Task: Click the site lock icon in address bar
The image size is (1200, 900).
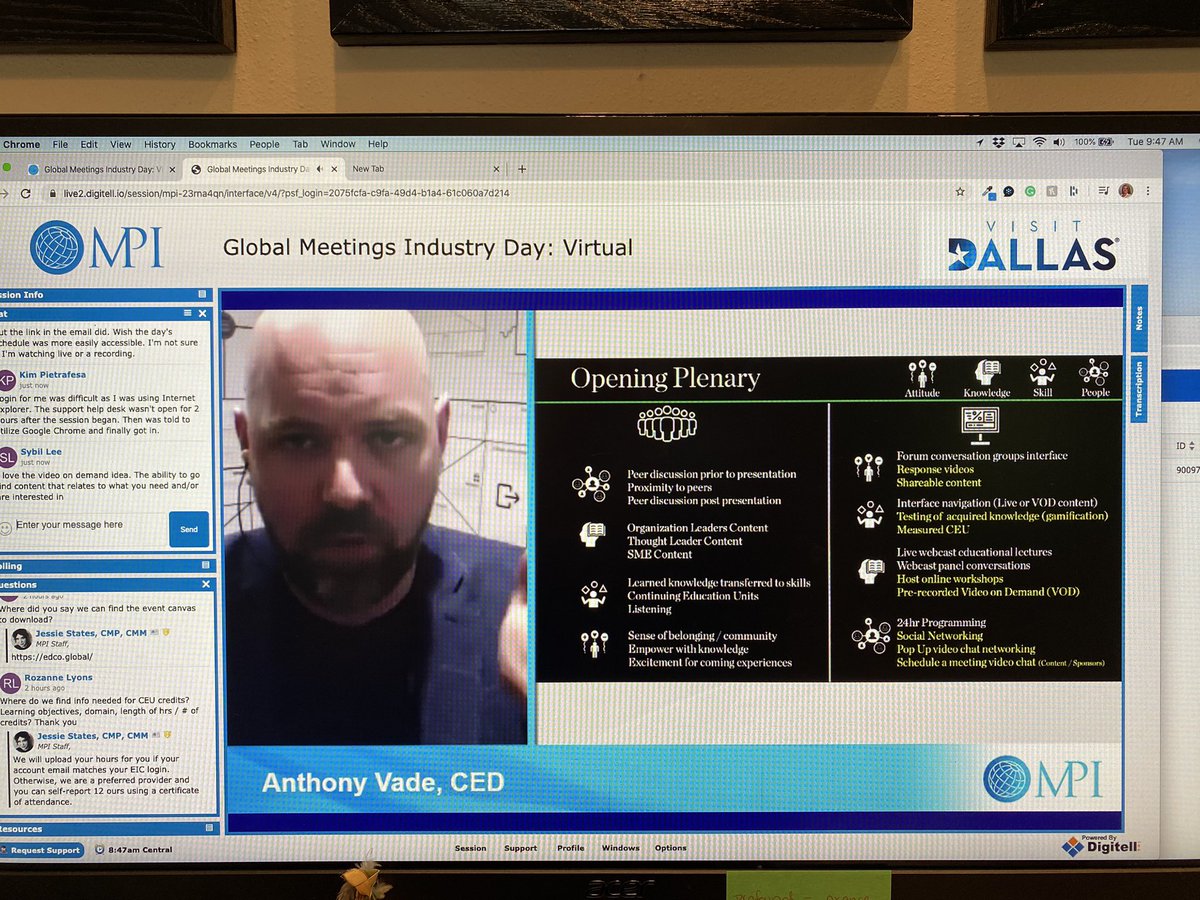Action: [x=52, y=193]
